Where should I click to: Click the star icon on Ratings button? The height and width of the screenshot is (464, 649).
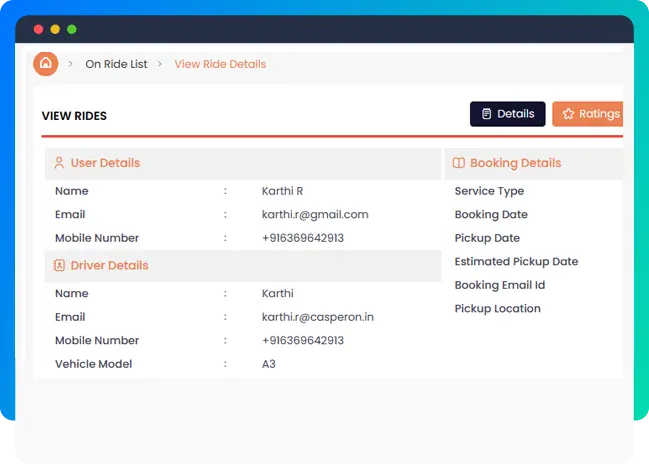pos(567,114)
